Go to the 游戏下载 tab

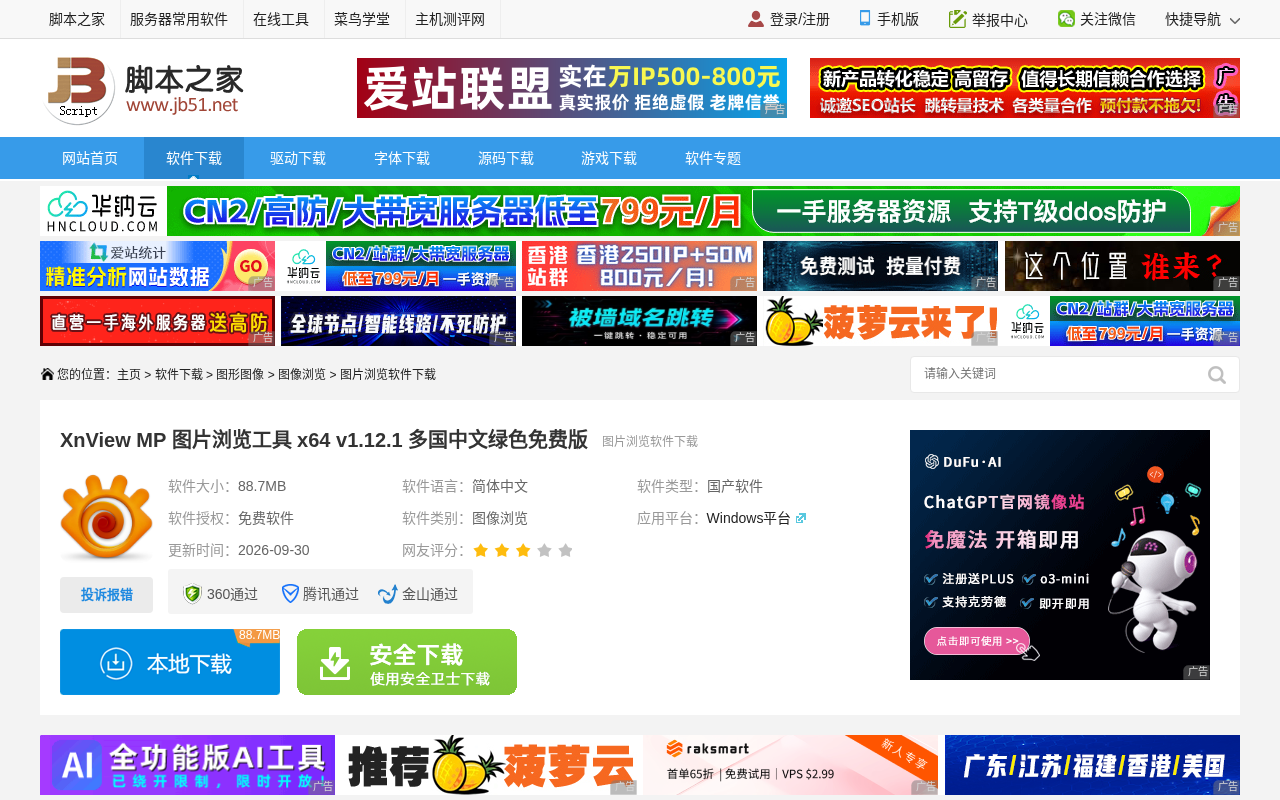point(609,158)
